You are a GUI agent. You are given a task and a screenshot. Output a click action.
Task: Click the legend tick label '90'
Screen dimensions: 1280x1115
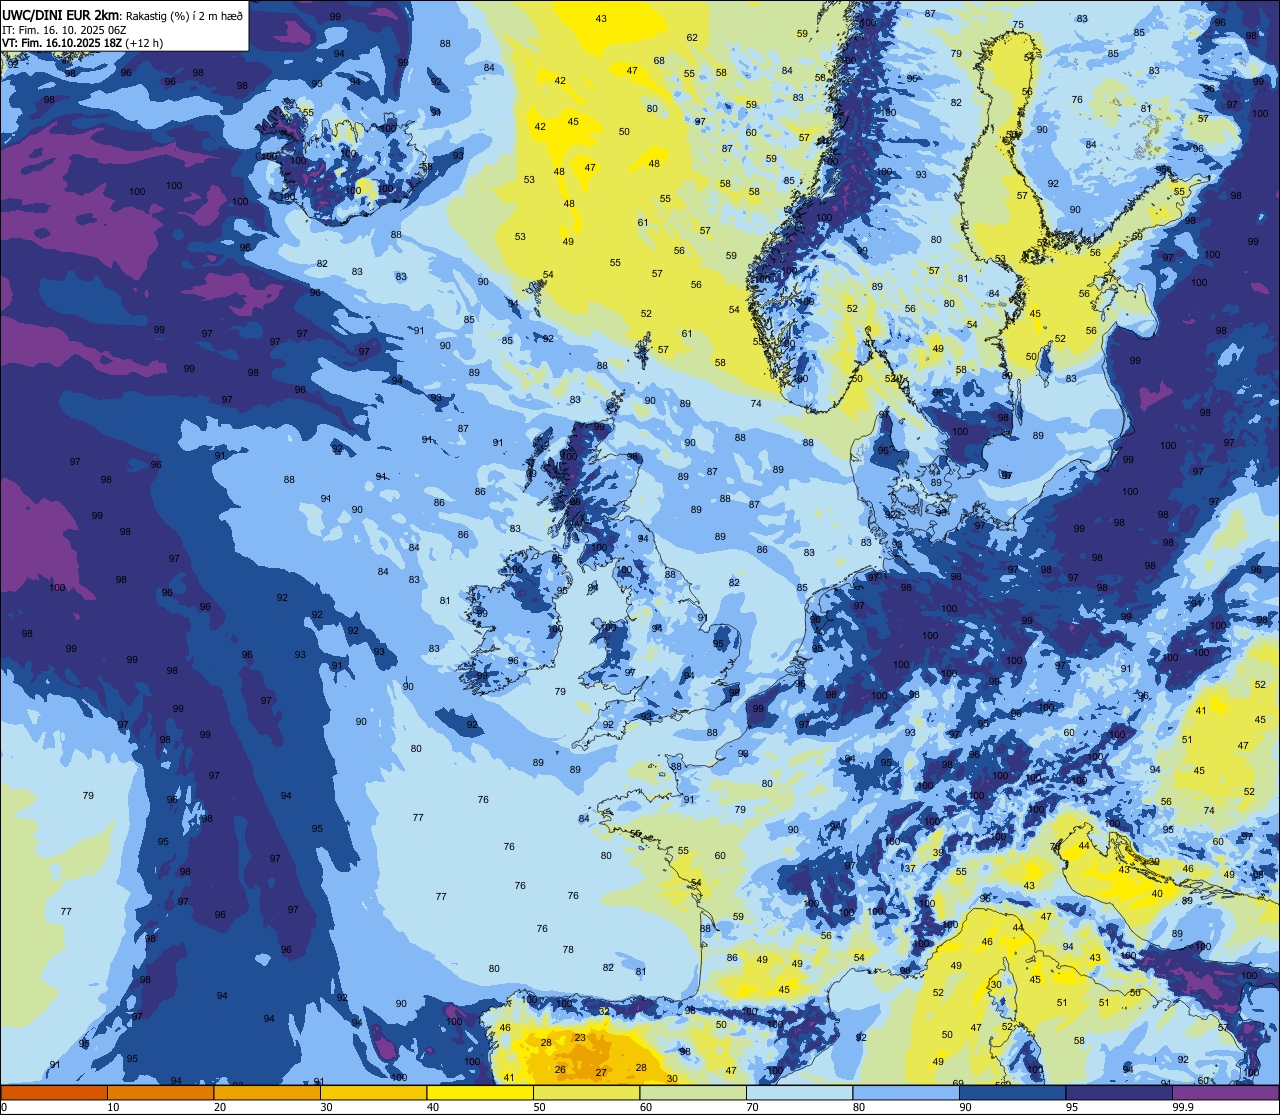[x=965, y=1107]
